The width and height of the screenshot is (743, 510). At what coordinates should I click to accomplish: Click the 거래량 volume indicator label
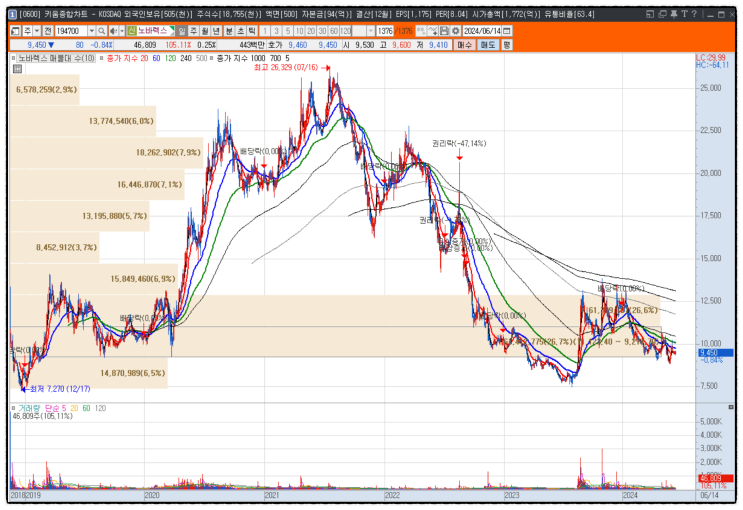(30, 408)
